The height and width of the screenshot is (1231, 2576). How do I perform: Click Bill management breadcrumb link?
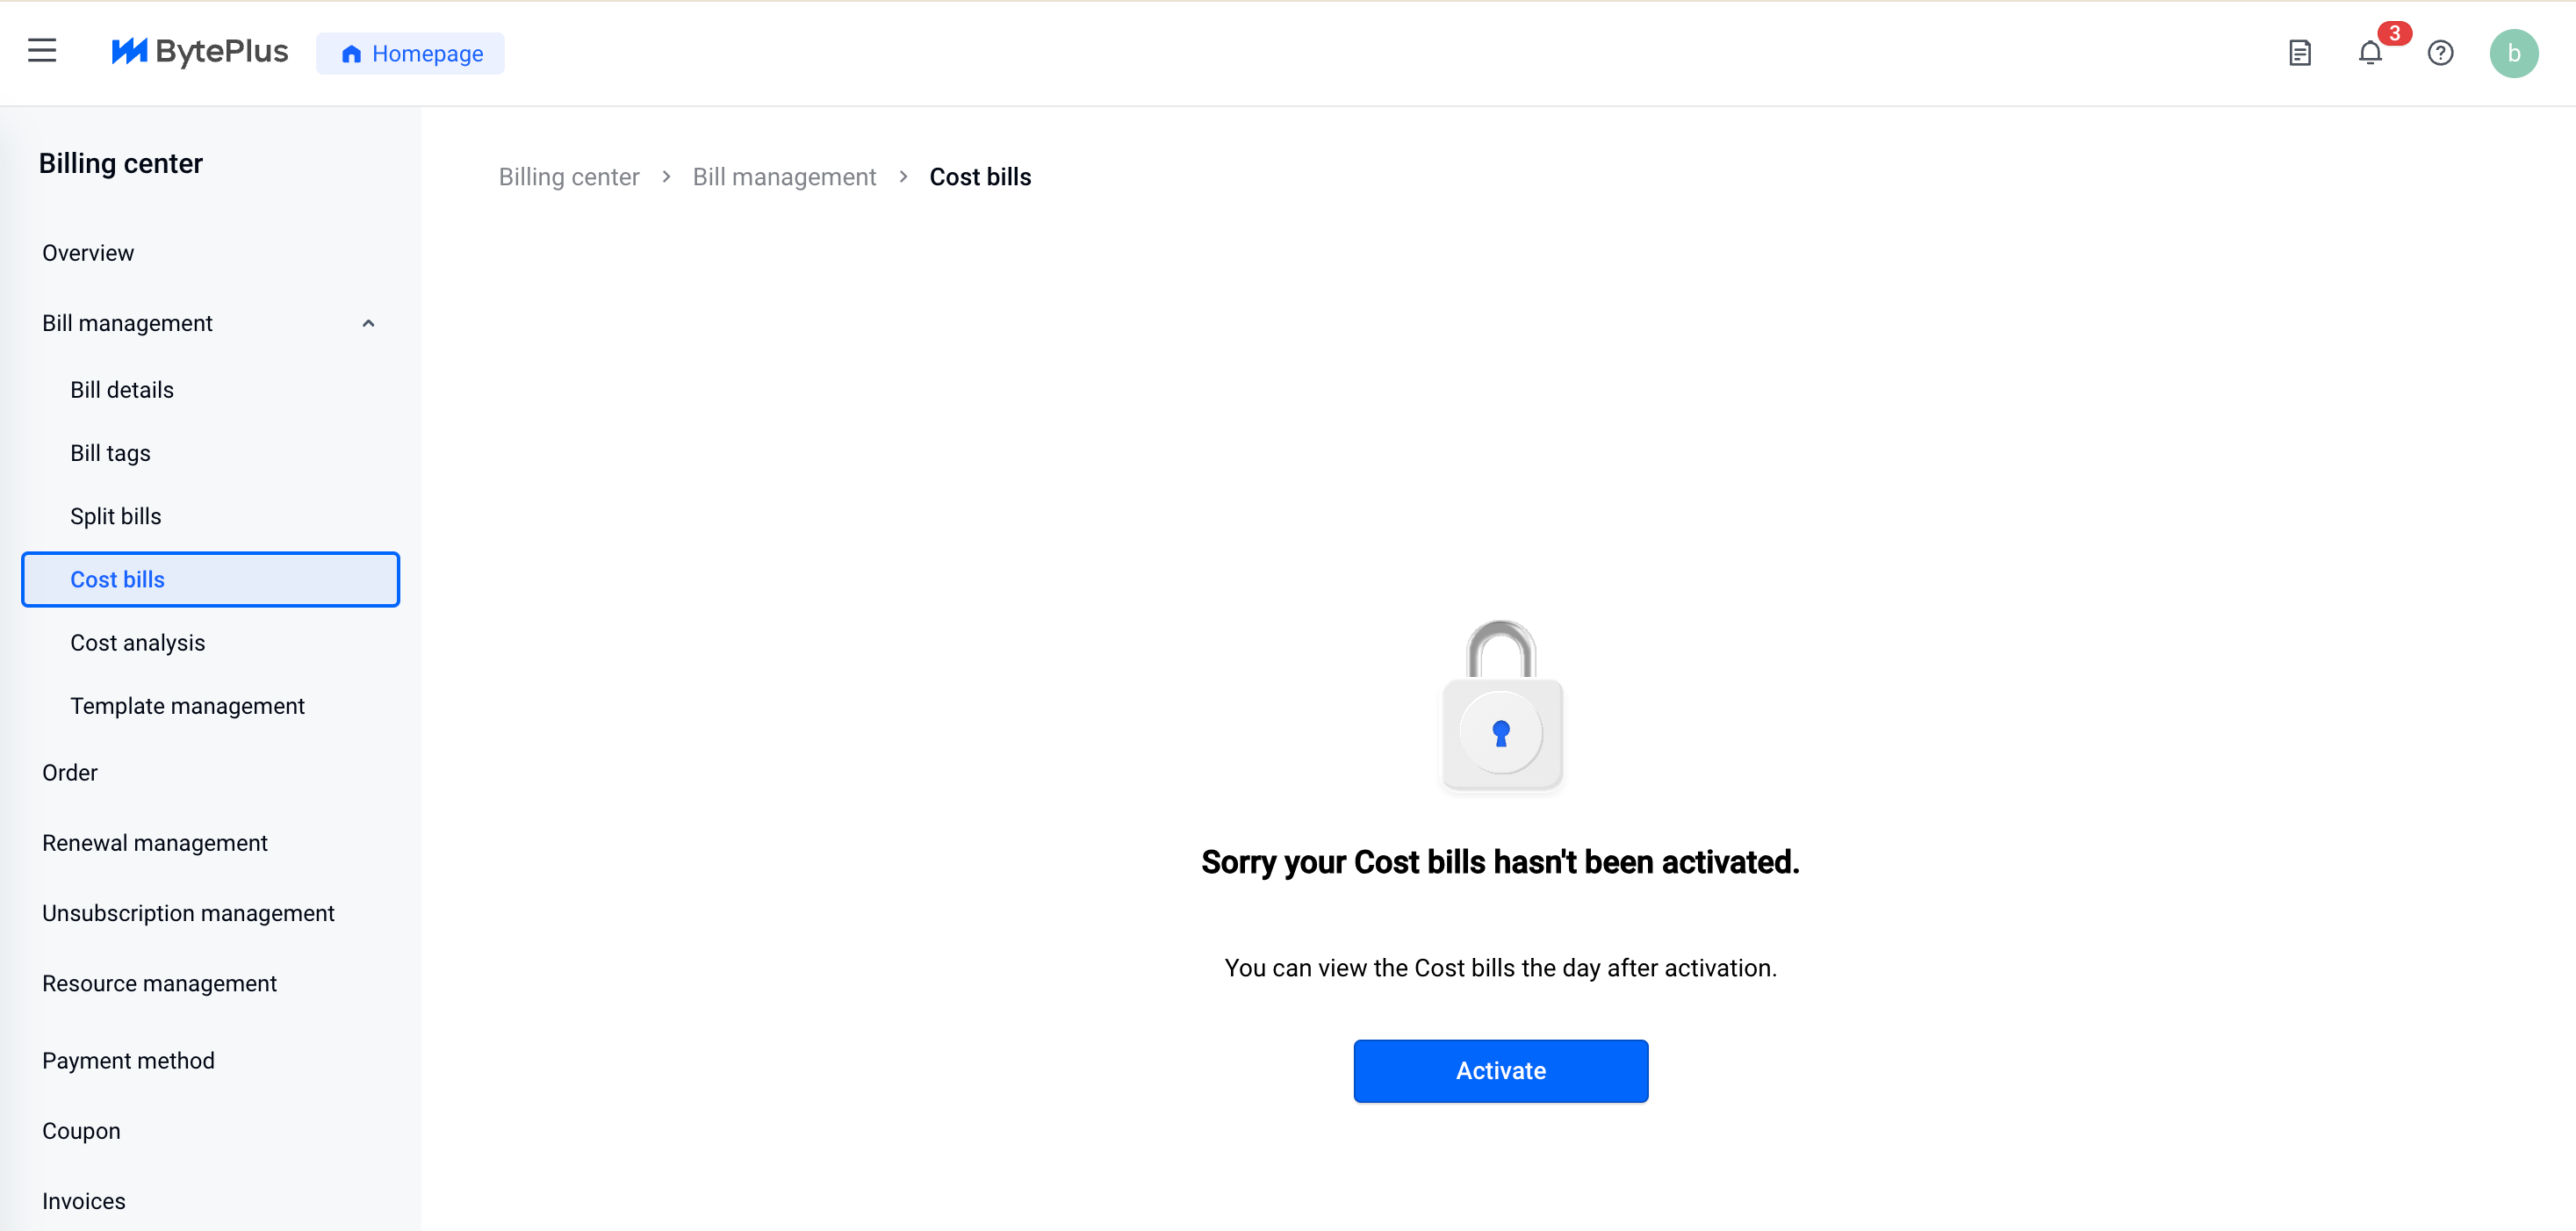coord(784,177)
